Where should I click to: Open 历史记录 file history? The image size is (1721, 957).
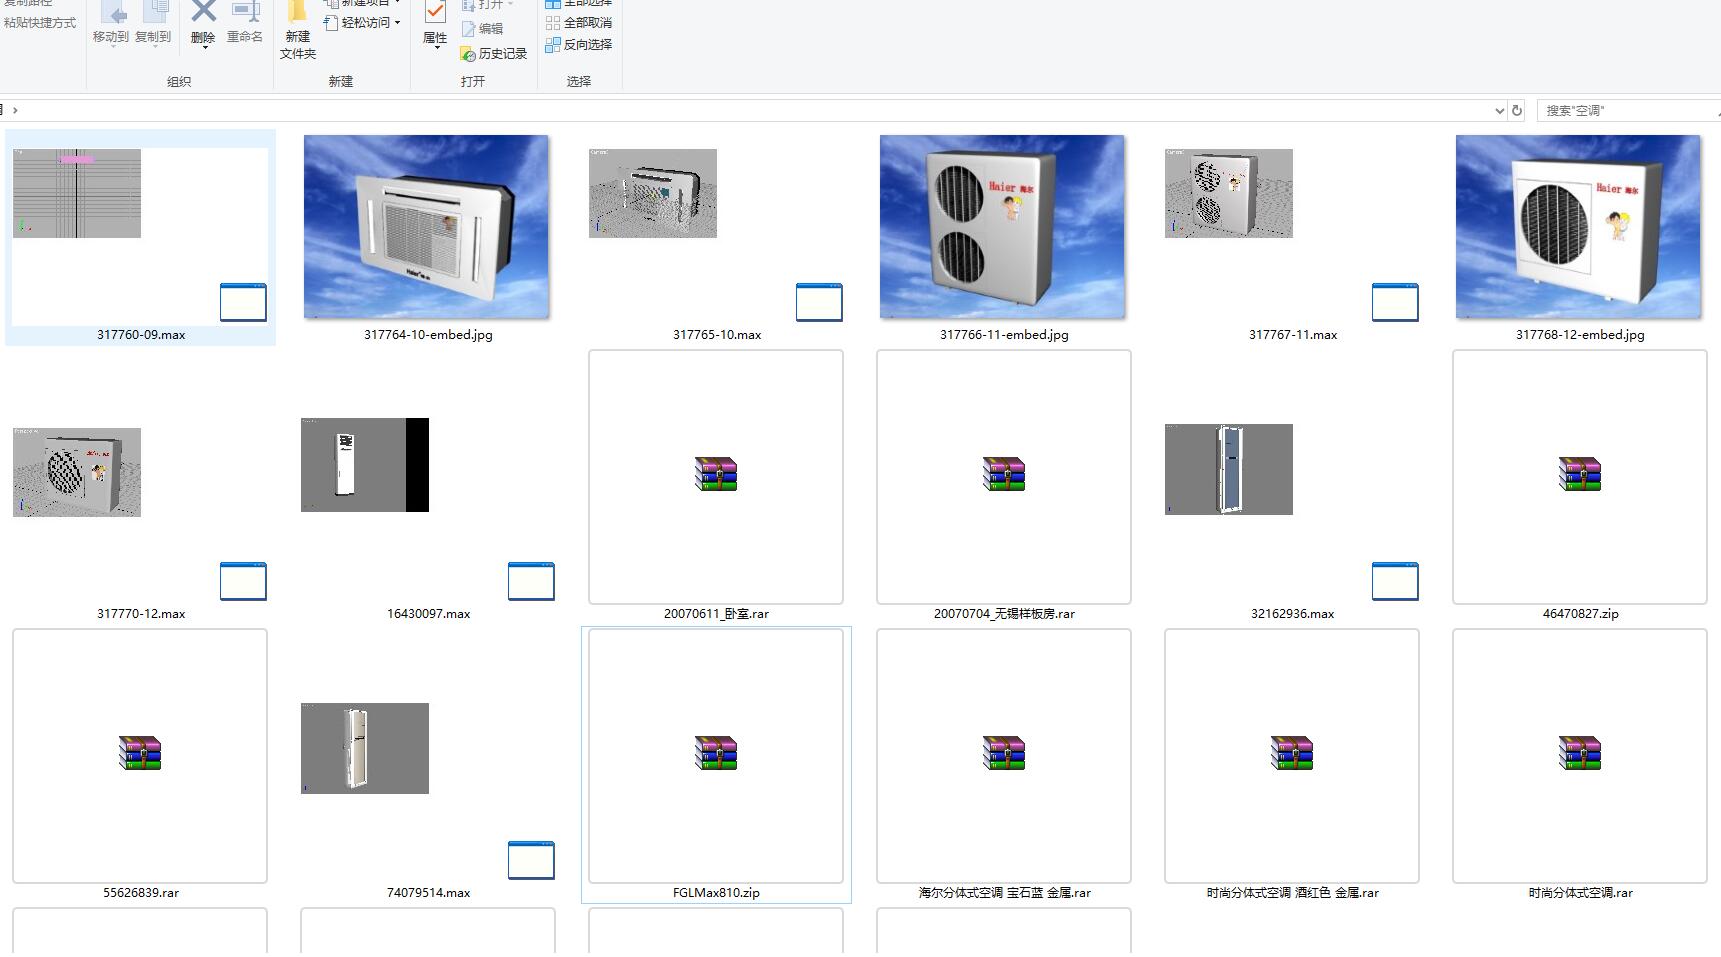[x=494, y=54]
